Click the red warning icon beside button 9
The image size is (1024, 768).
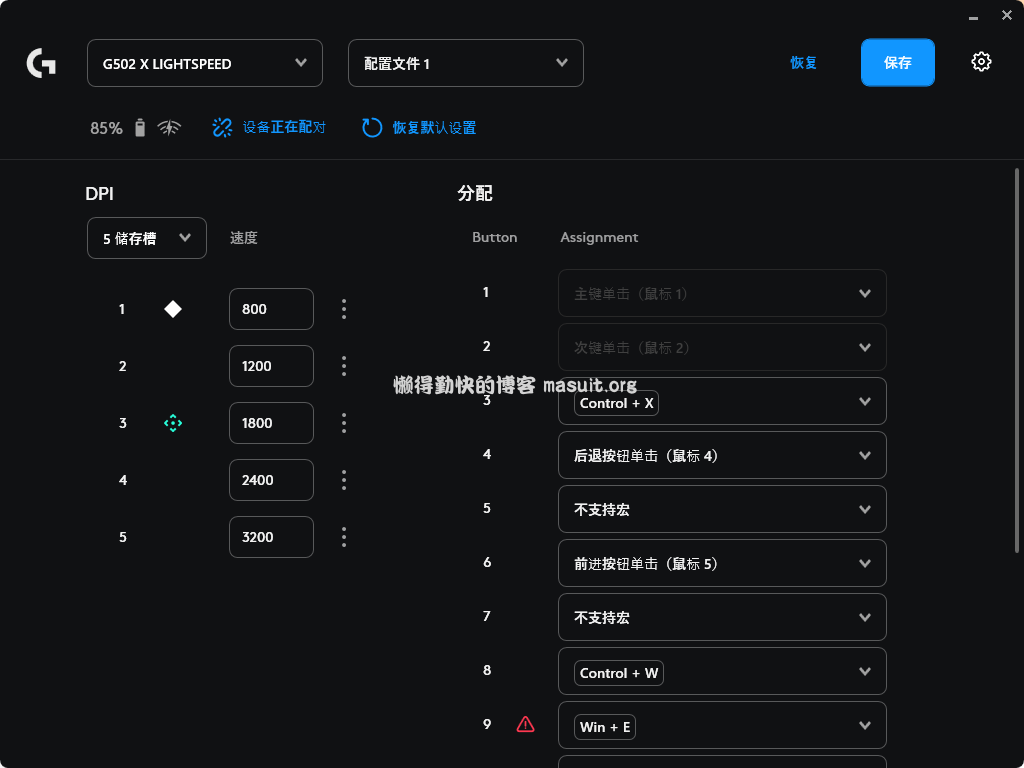[x=525, y=724]
